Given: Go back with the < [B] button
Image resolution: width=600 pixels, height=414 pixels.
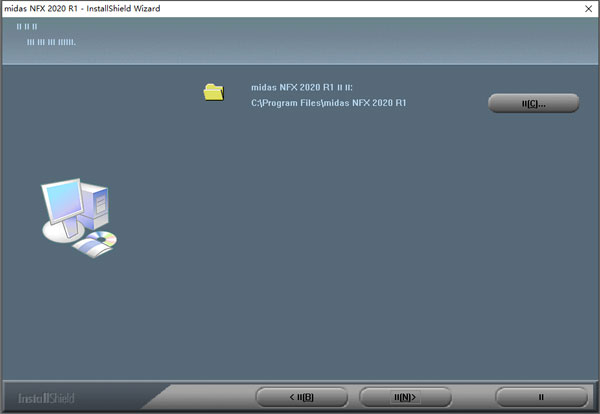Looking at the screenshot, I should tap(302, 397).
